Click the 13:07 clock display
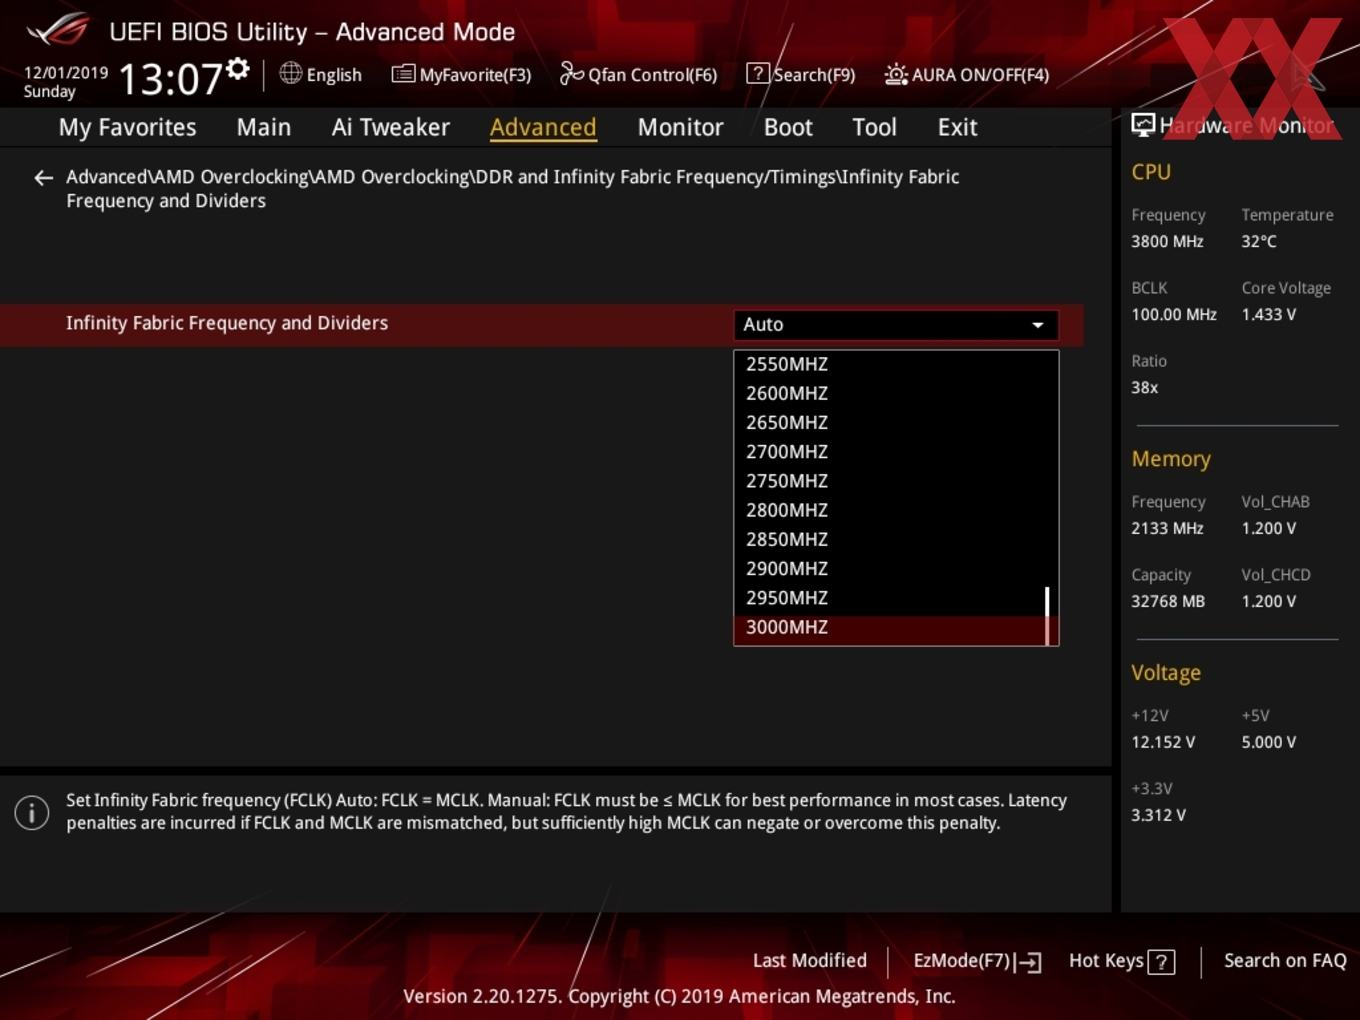Viewport: 1360px width, 1020px height. click(170, 78)
